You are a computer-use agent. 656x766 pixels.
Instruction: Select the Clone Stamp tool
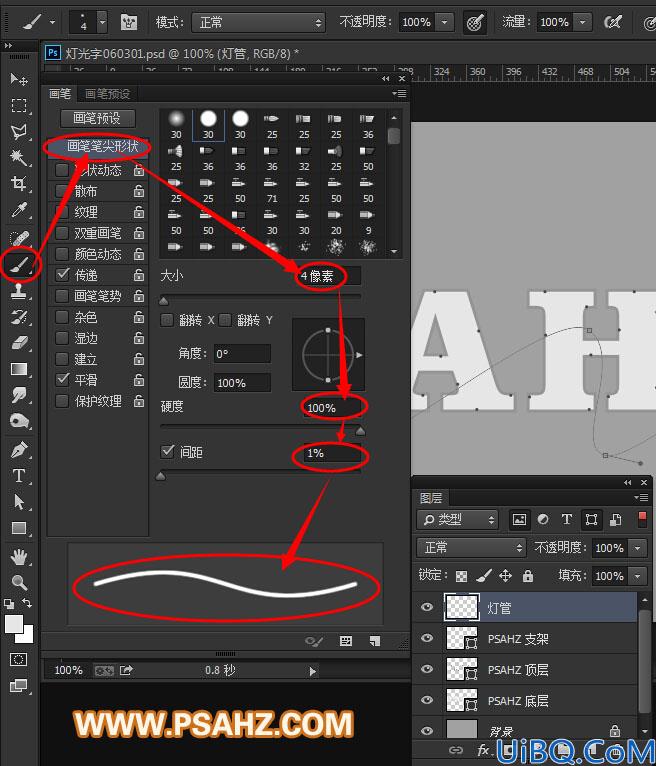click(19, 291)
